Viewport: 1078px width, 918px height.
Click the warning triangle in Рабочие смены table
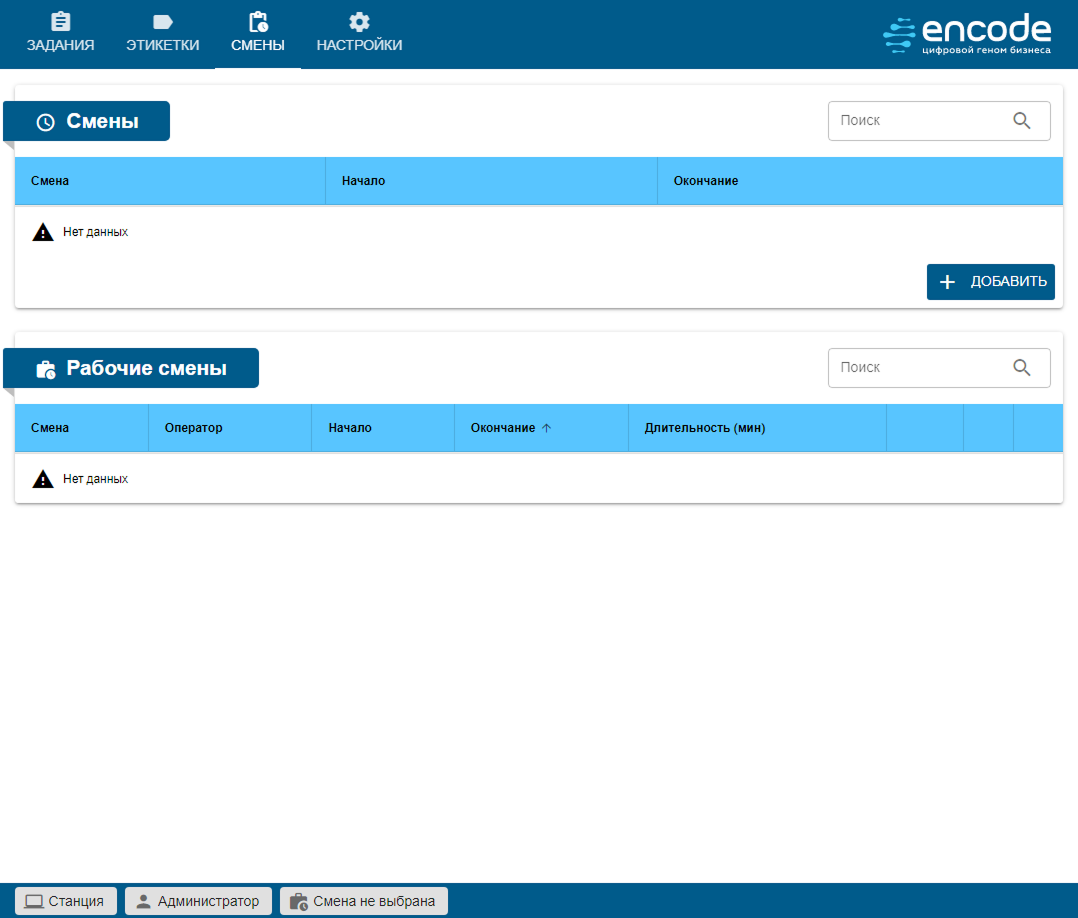42,479
